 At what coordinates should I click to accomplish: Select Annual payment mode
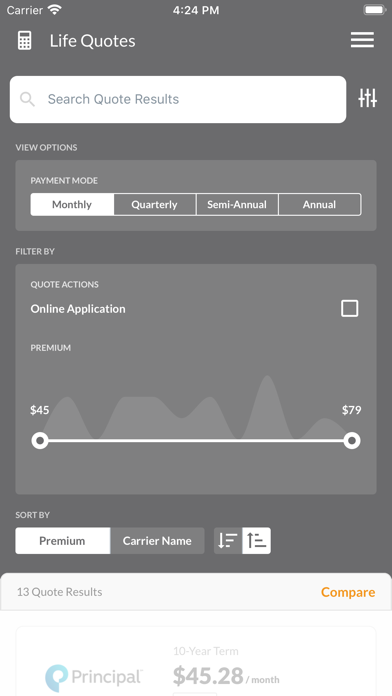click(x=320, y=205)
